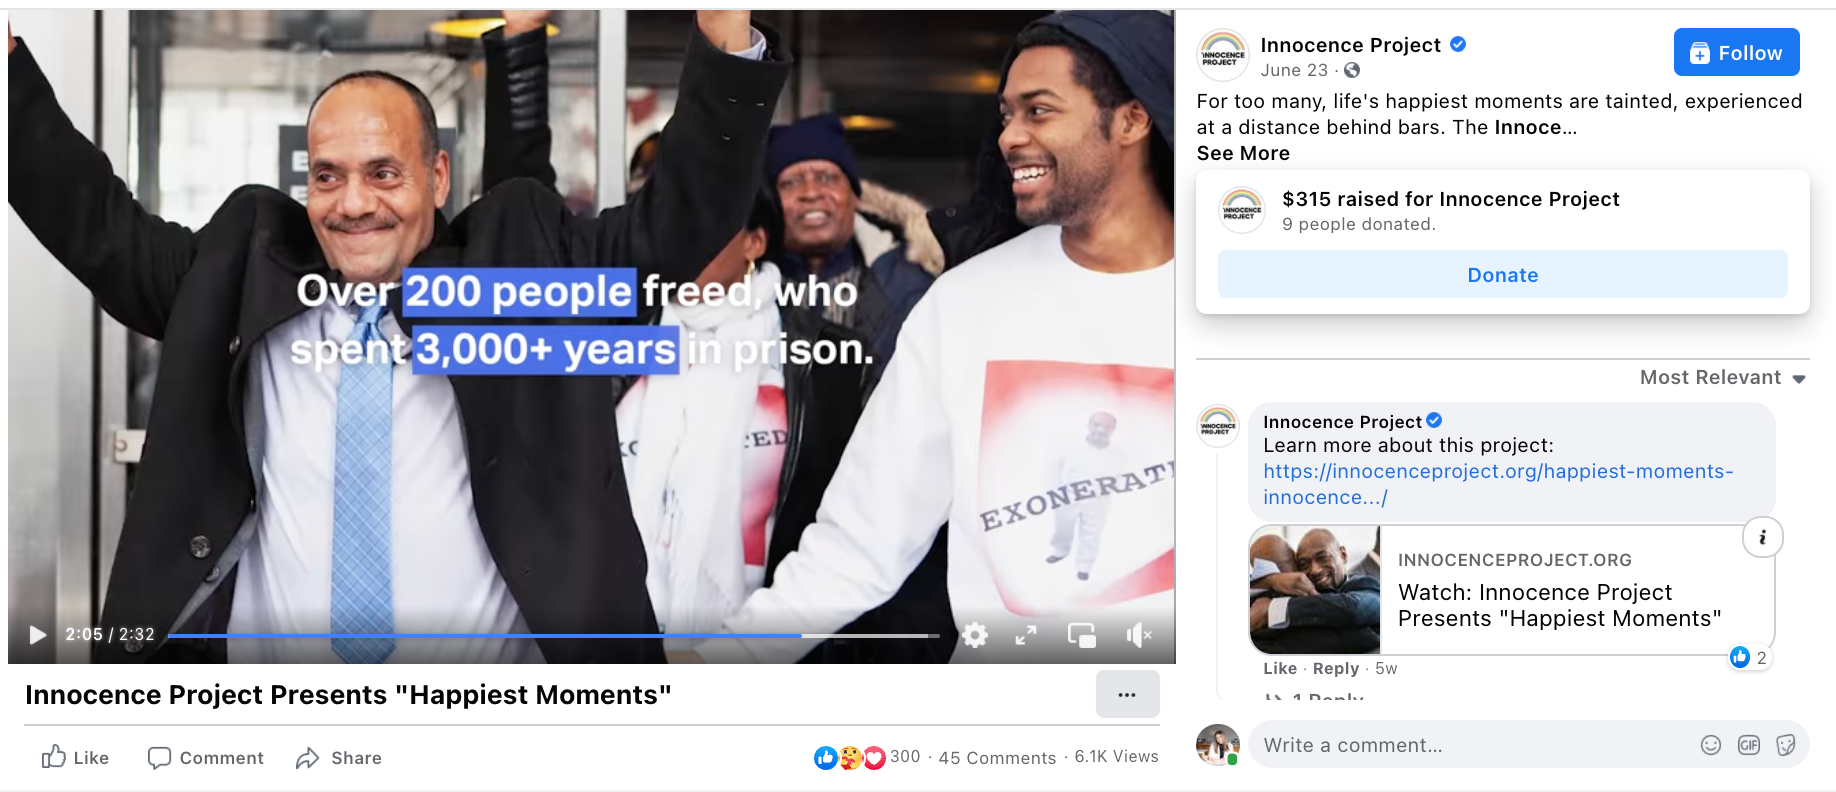Open the innocenceproject.org happiest-moments link
The width and height of the screenshot is (1836, 792).
(x=1497, y=484)
